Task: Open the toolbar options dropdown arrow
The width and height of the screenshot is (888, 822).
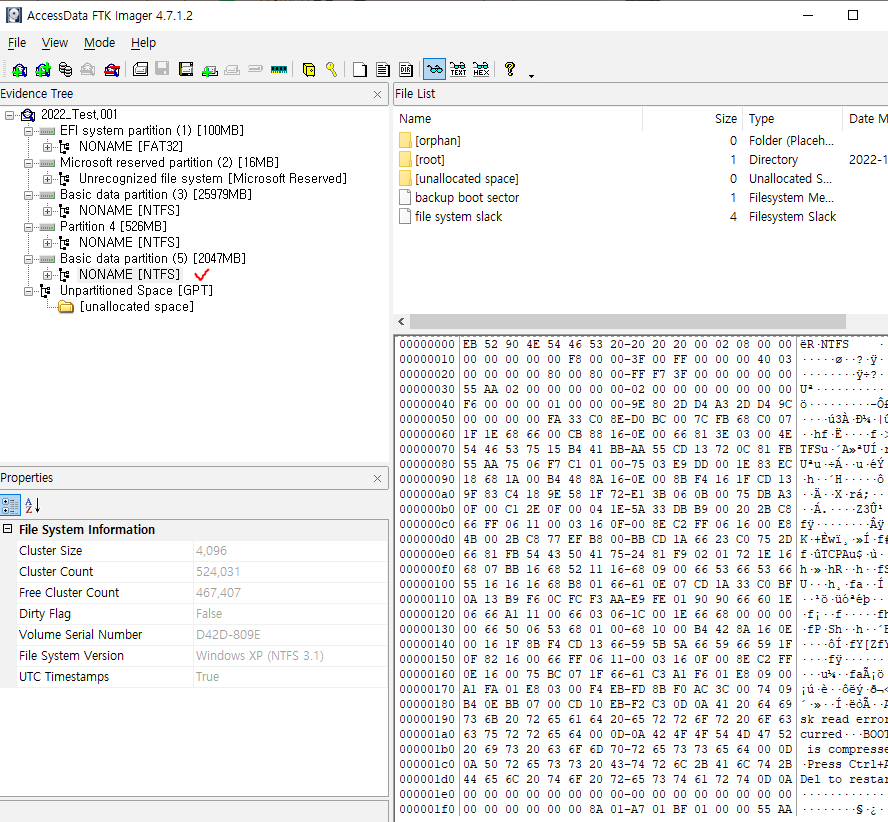Action: pyautogui.click(x=531, y=76)
